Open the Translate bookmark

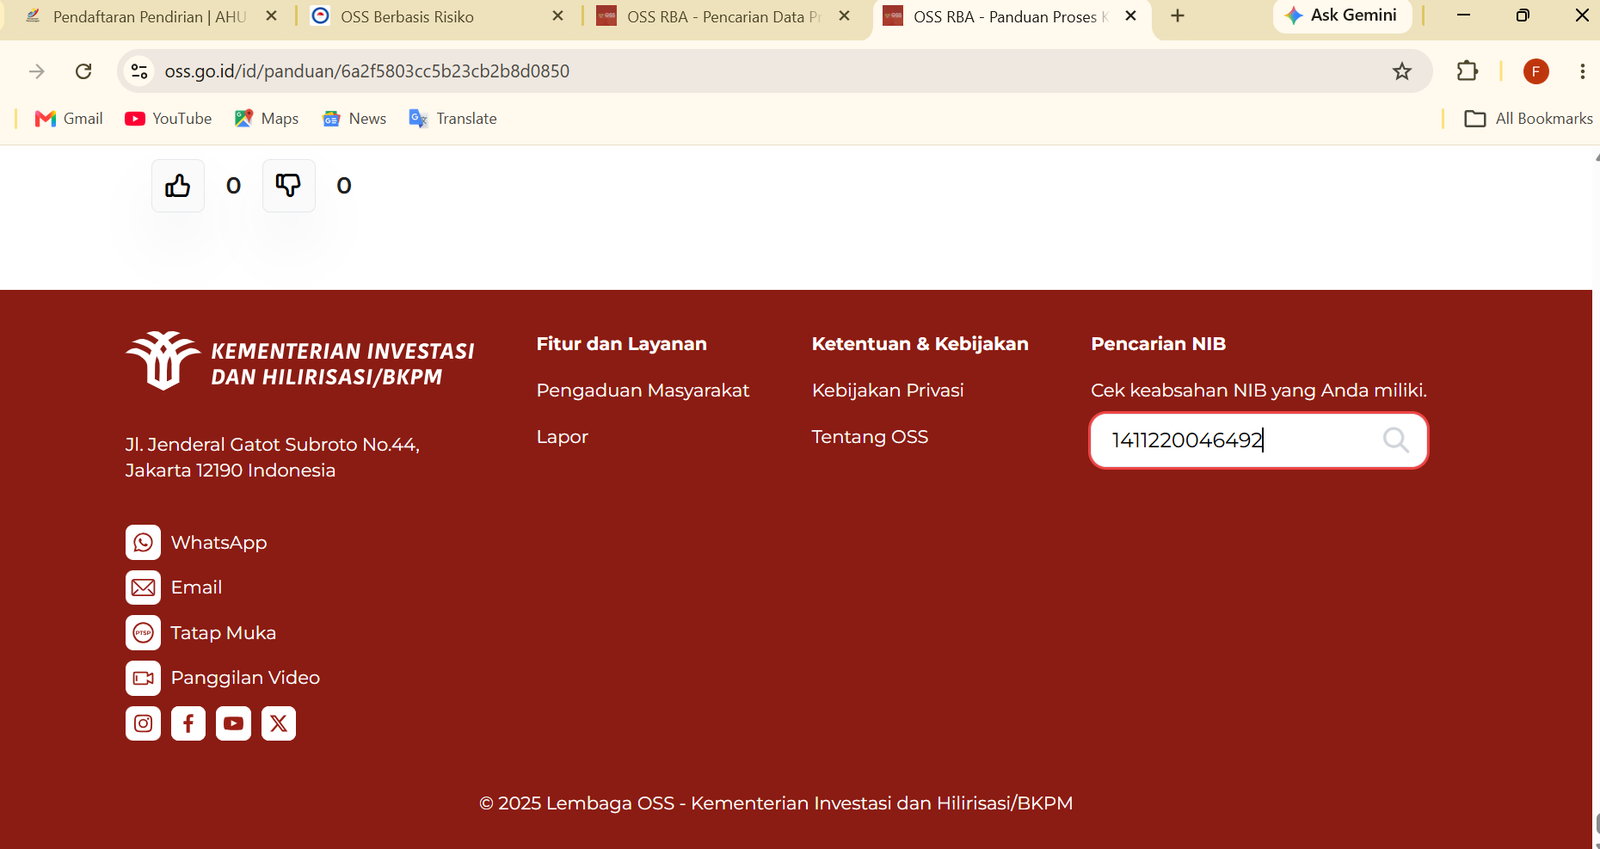click(x=453, y=118)
